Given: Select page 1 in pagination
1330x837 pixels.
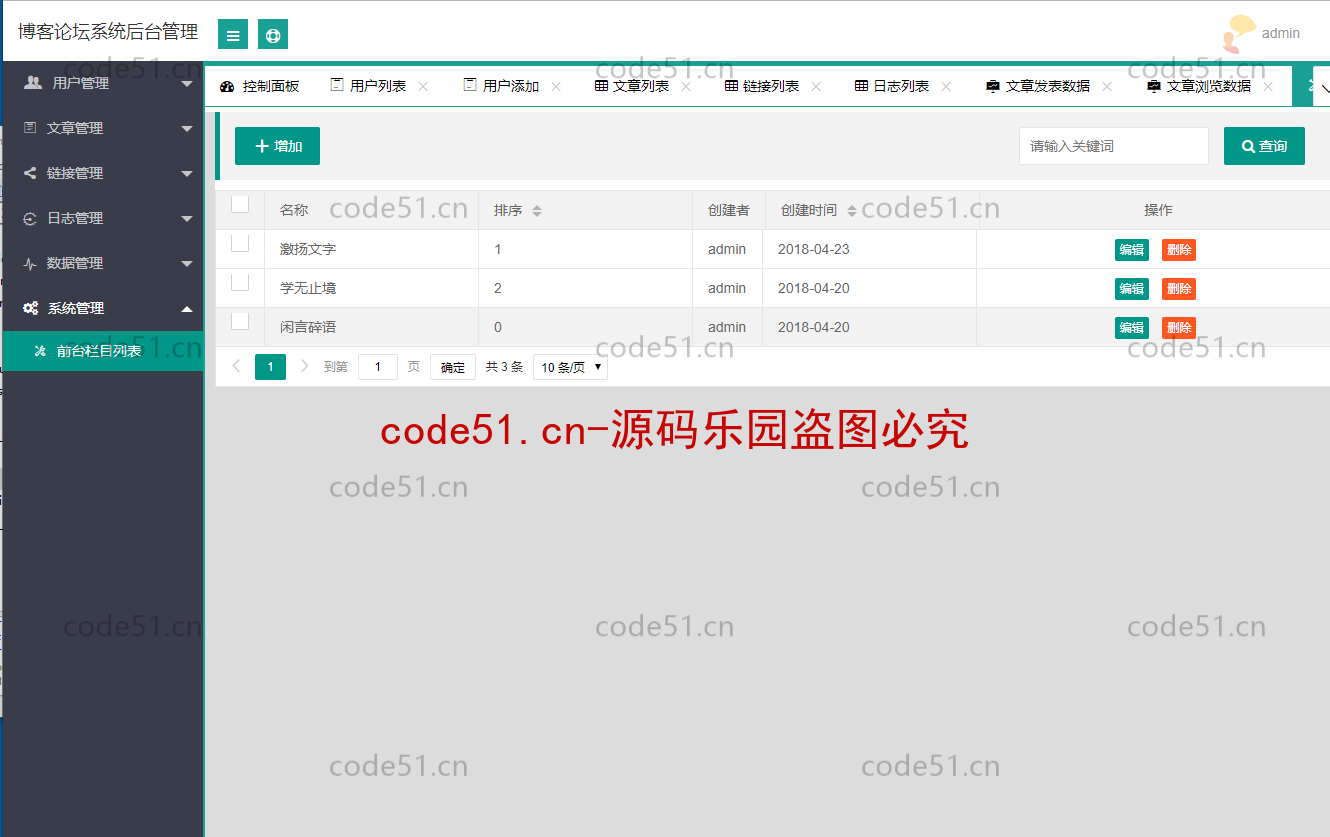Looking at the screenshot, I should (x=270, y=367).
